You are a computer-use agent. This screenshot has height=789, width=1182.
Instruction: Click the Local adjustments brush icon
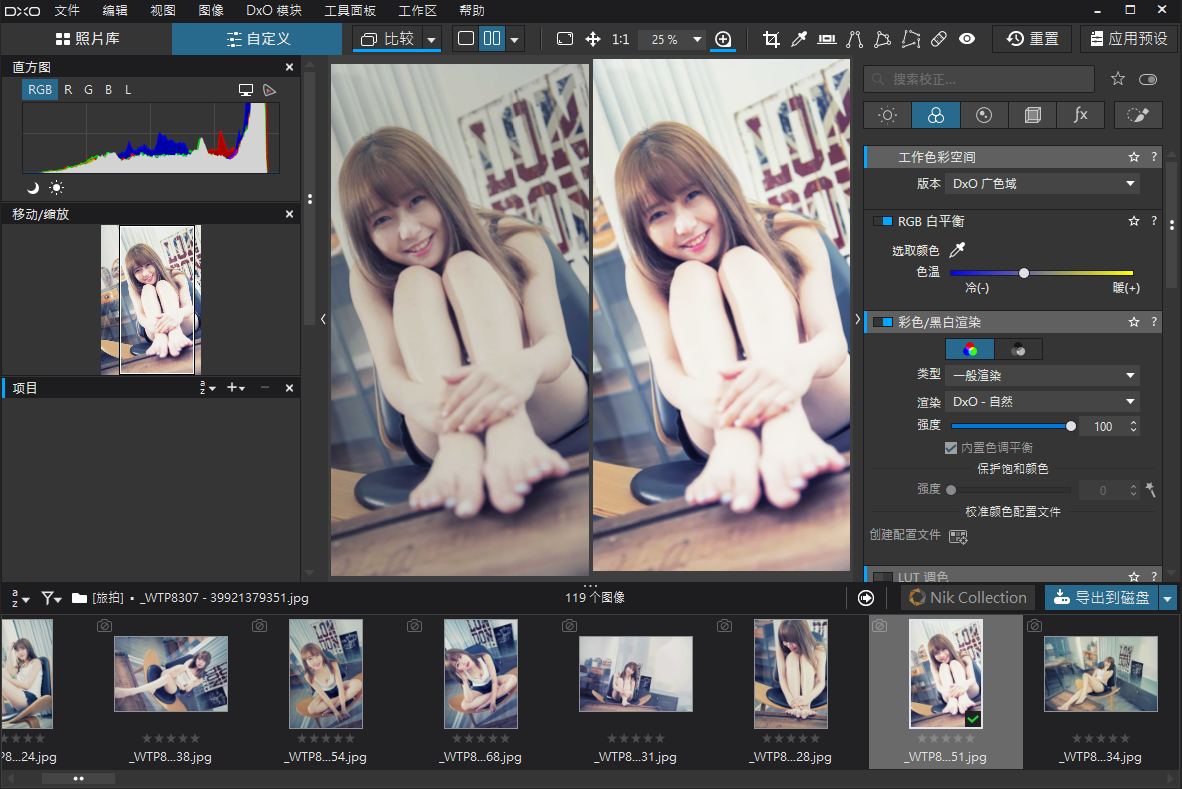tap(1138, 115)
